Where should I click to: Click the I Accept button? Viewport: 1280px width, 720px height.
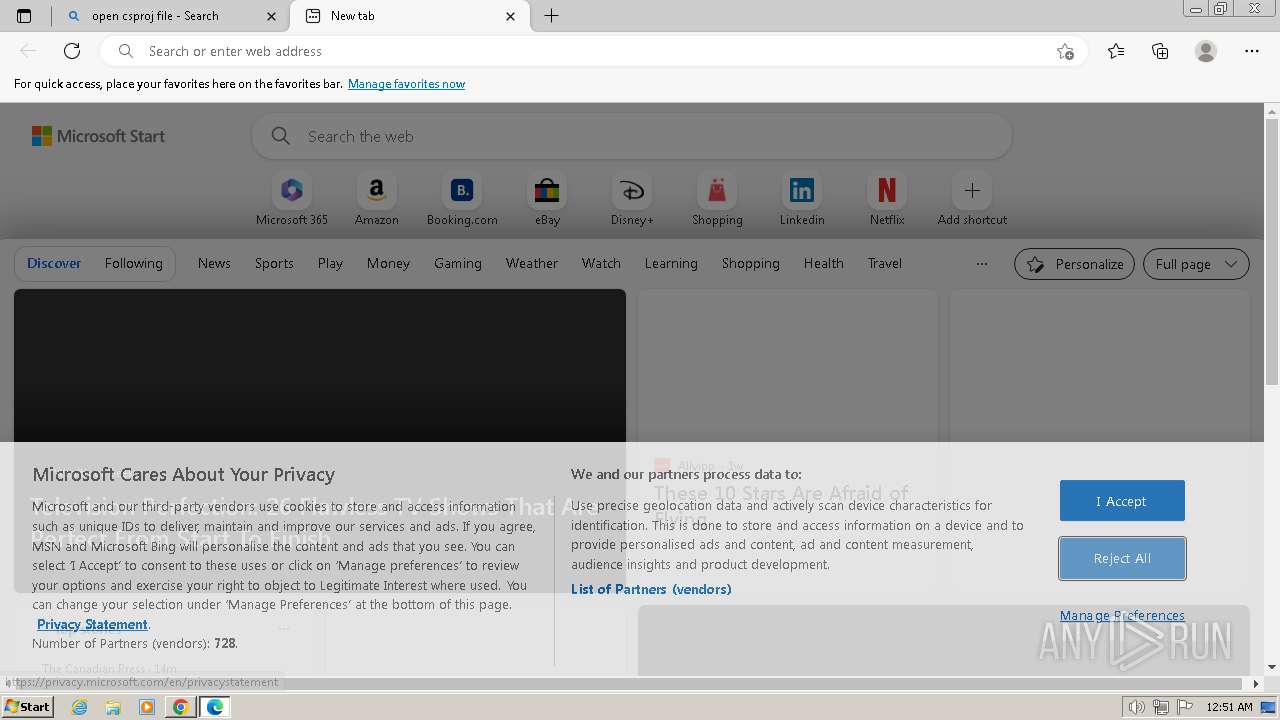pyautogui.click(x=1122, y=501)
